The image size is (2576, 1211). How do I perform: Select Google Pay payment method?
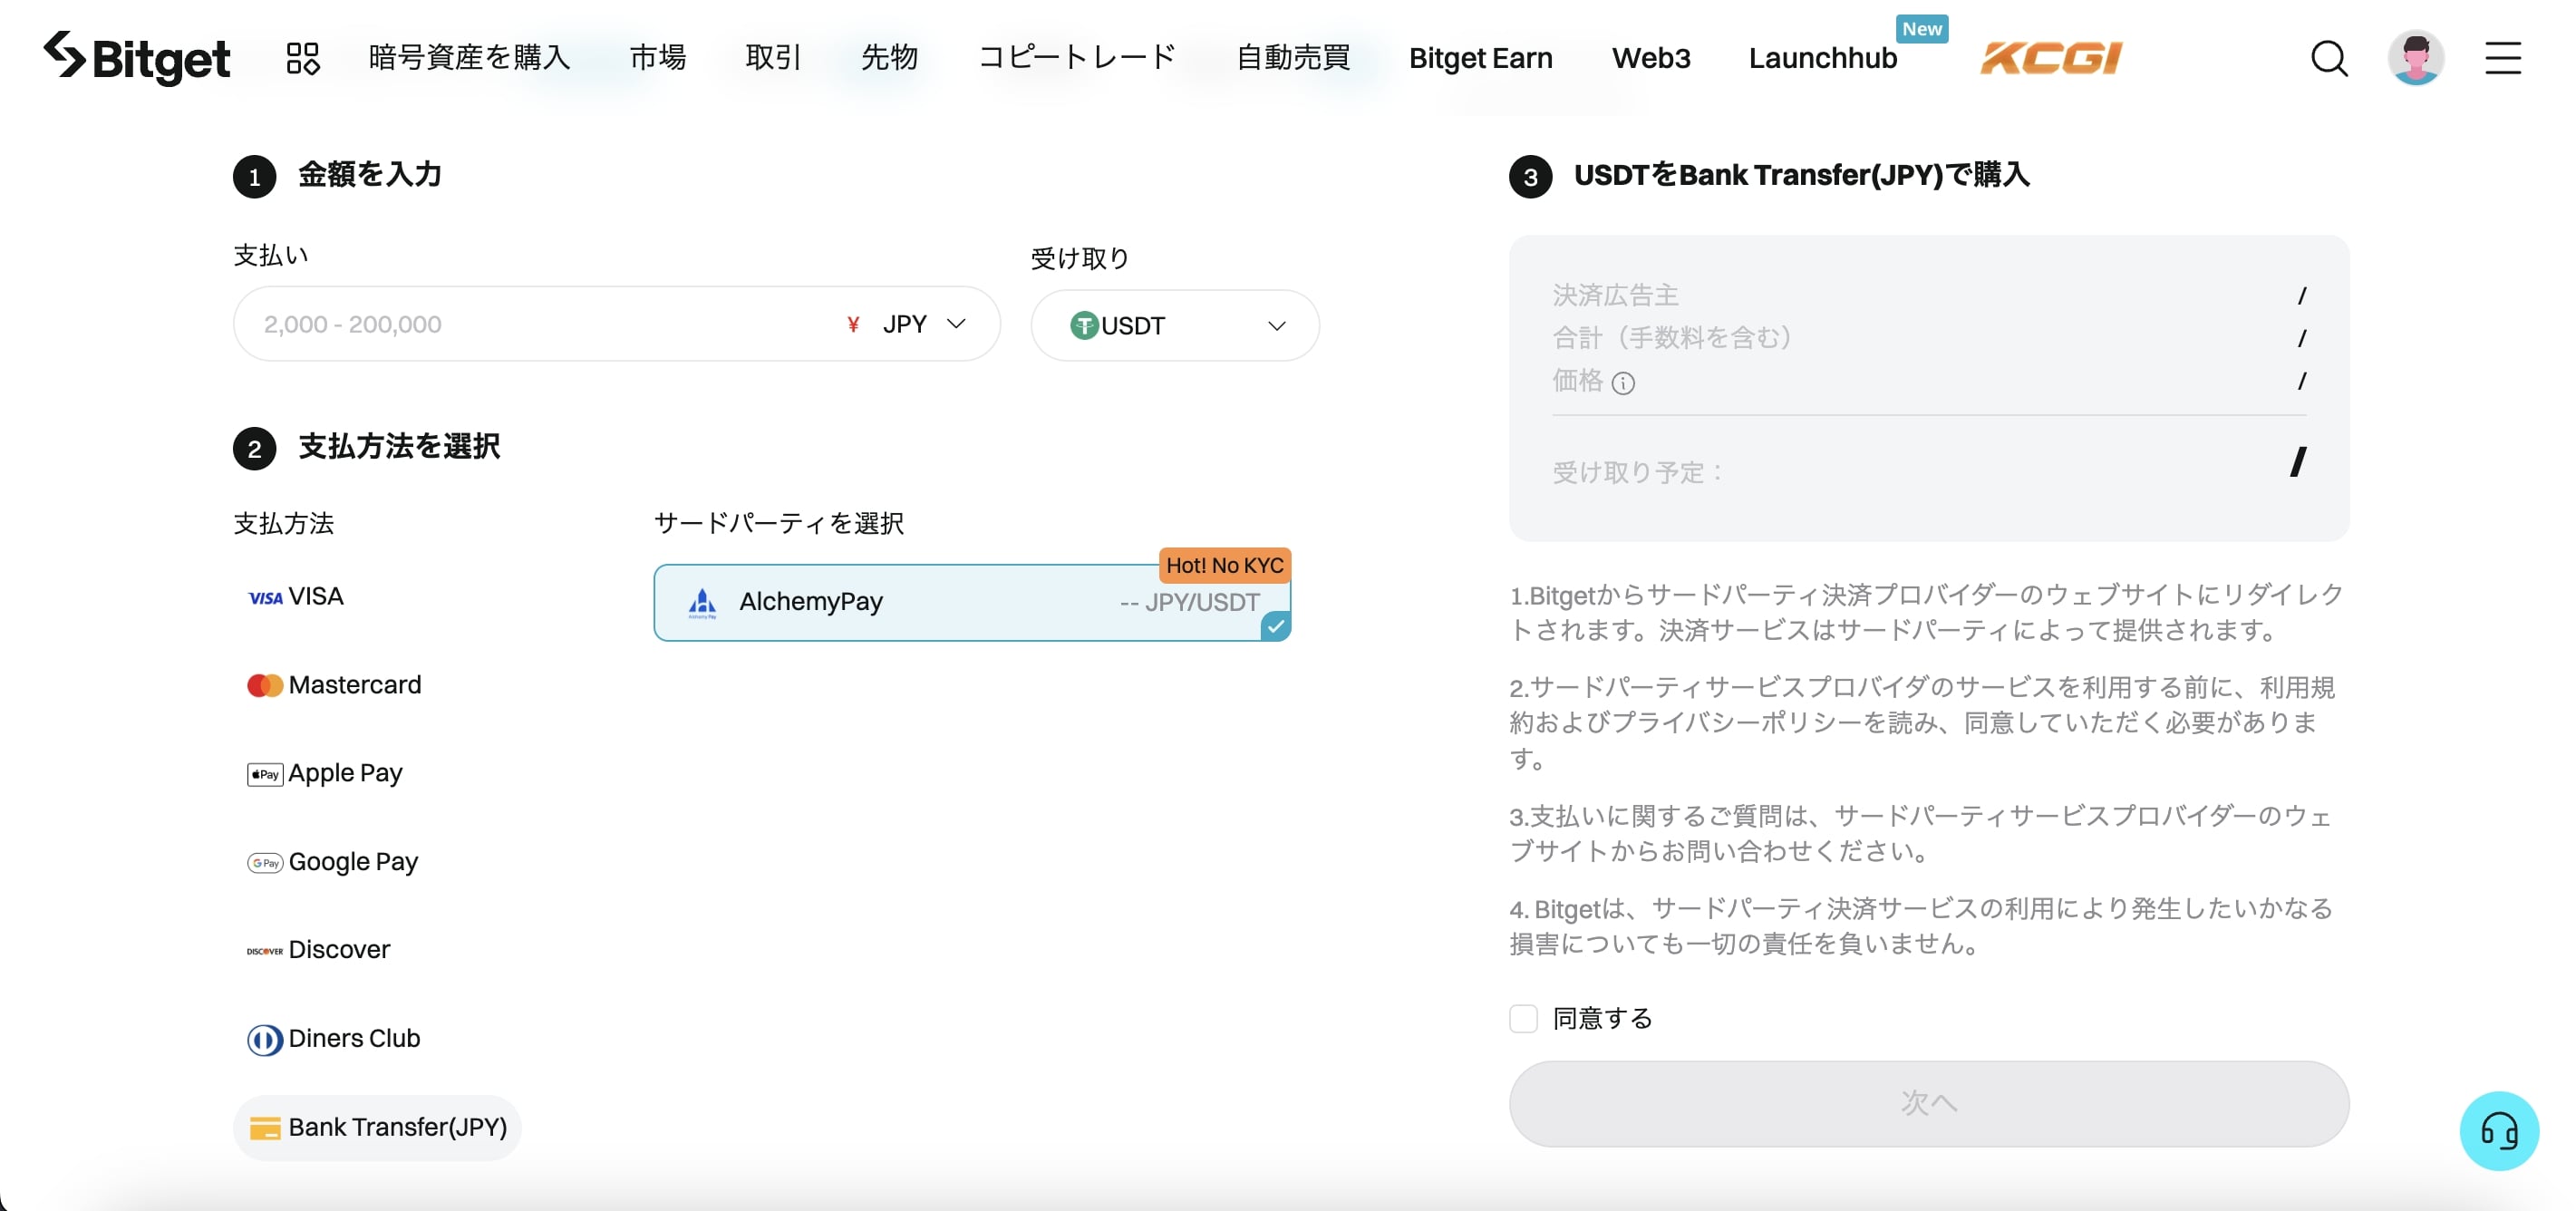[x=332, y=862]
